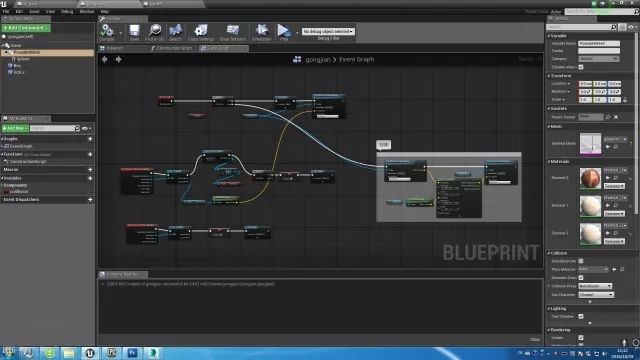Navigate back with the graph left arrow
Viewport: 640px width, 360px height.
pyautogui.click(x=104, y=60)
